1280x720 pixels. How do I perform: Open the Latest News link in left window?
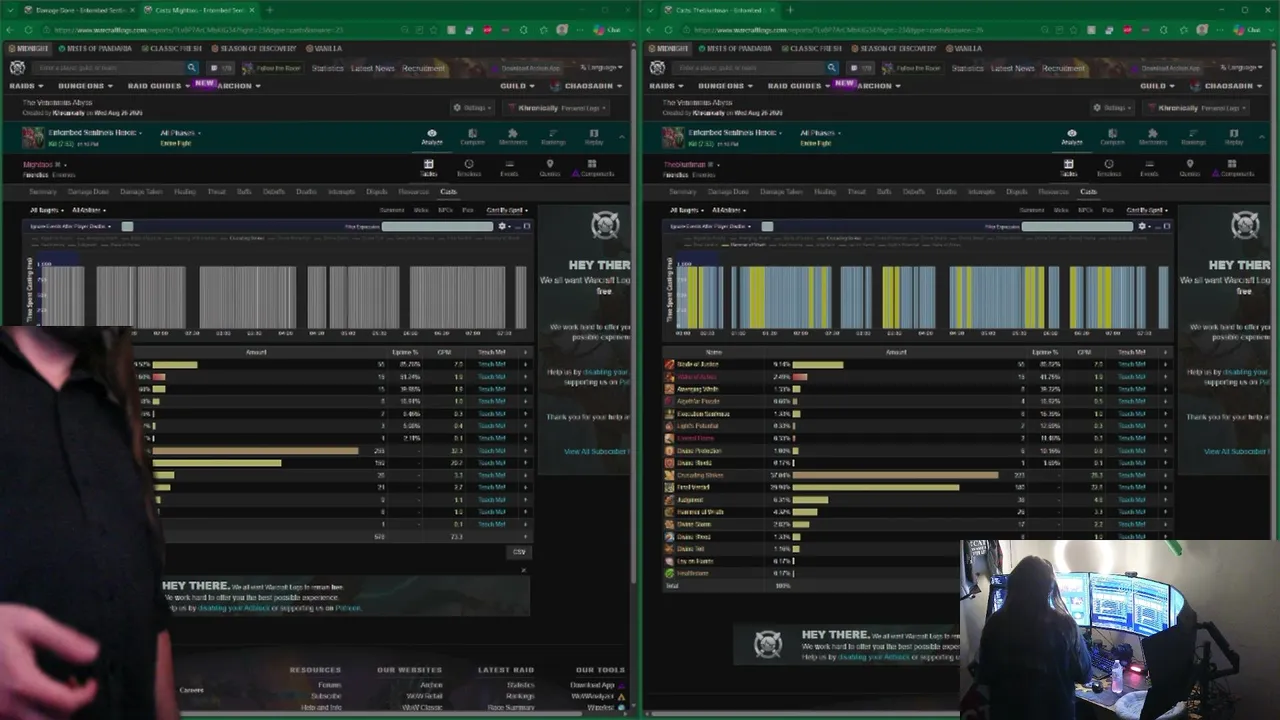point(372,68)
